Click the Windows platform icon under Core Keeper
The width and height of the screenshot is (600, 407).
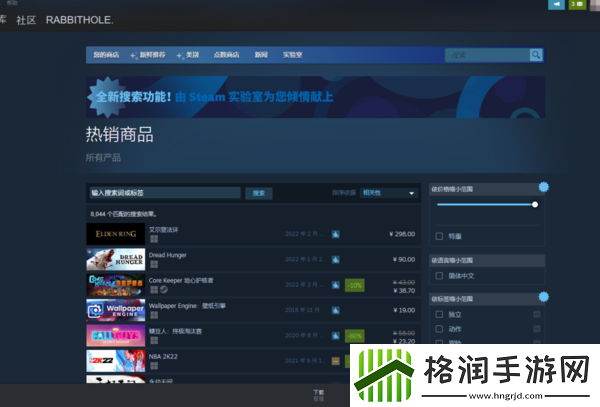click(x=154, y=290)
